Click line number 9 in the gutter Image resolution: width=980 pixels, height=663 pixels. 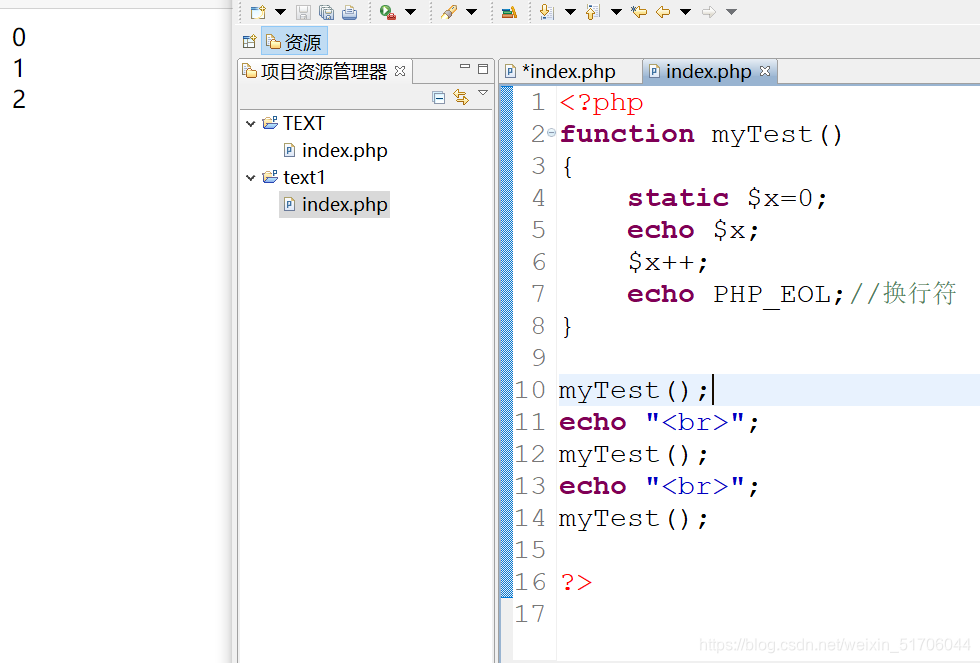539,358
